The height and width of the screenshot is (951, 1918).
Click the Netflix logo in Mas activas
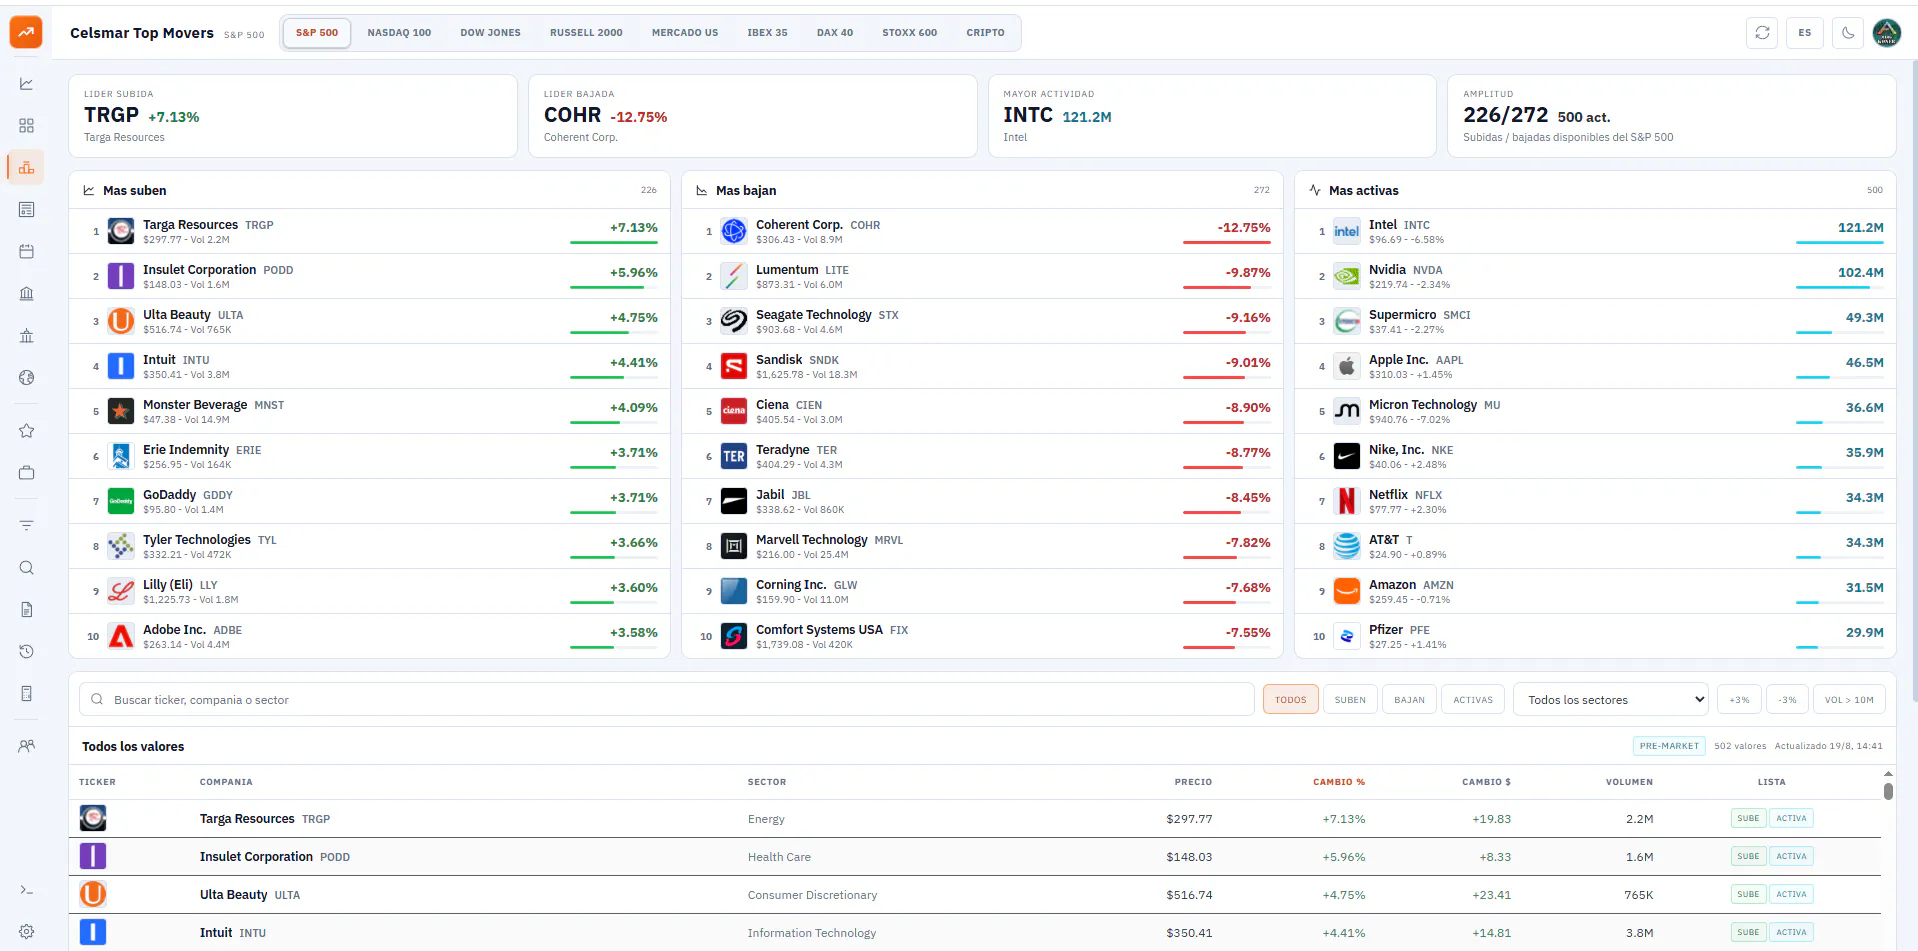(1347, 501)
